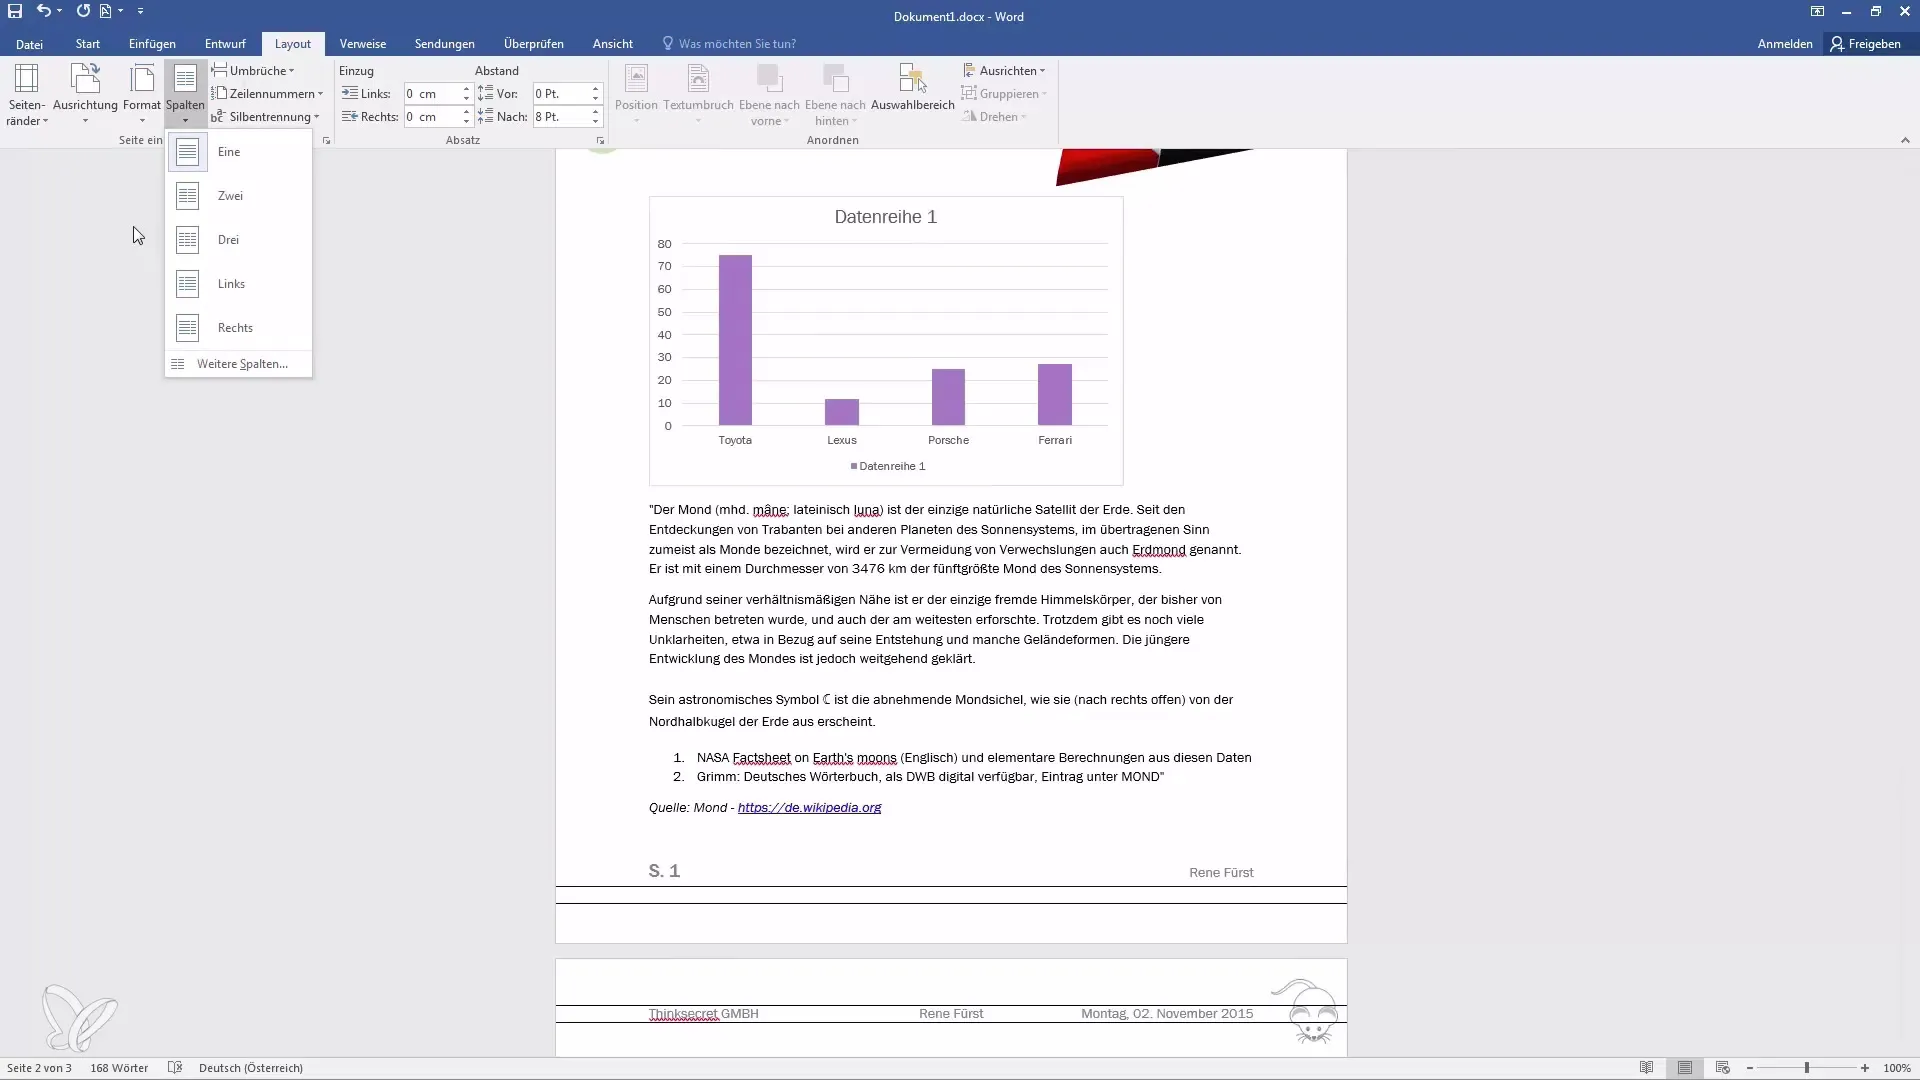The image size is (1920, 1080).
Task: Switch to the Entwurf tab
Action: (x=225, y=44)
